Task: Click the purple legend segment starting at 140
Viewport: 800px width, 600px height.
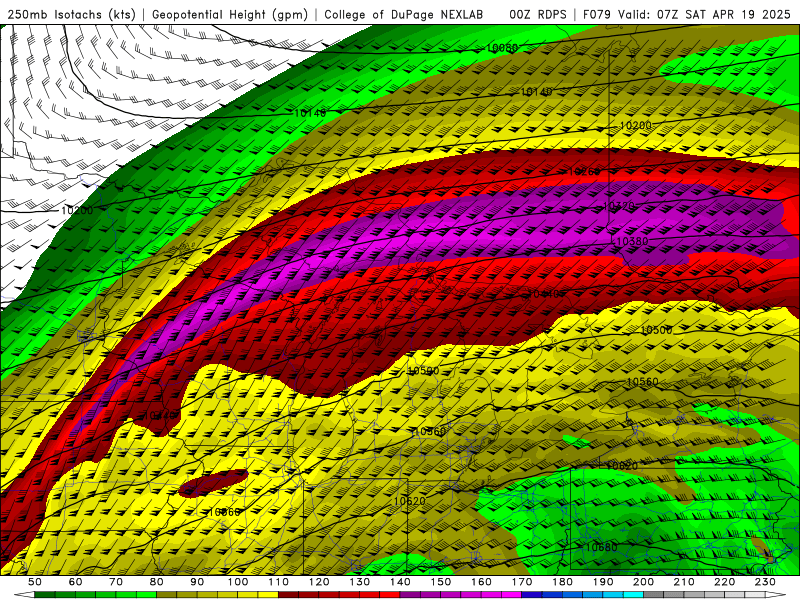Action: (410, 595)
